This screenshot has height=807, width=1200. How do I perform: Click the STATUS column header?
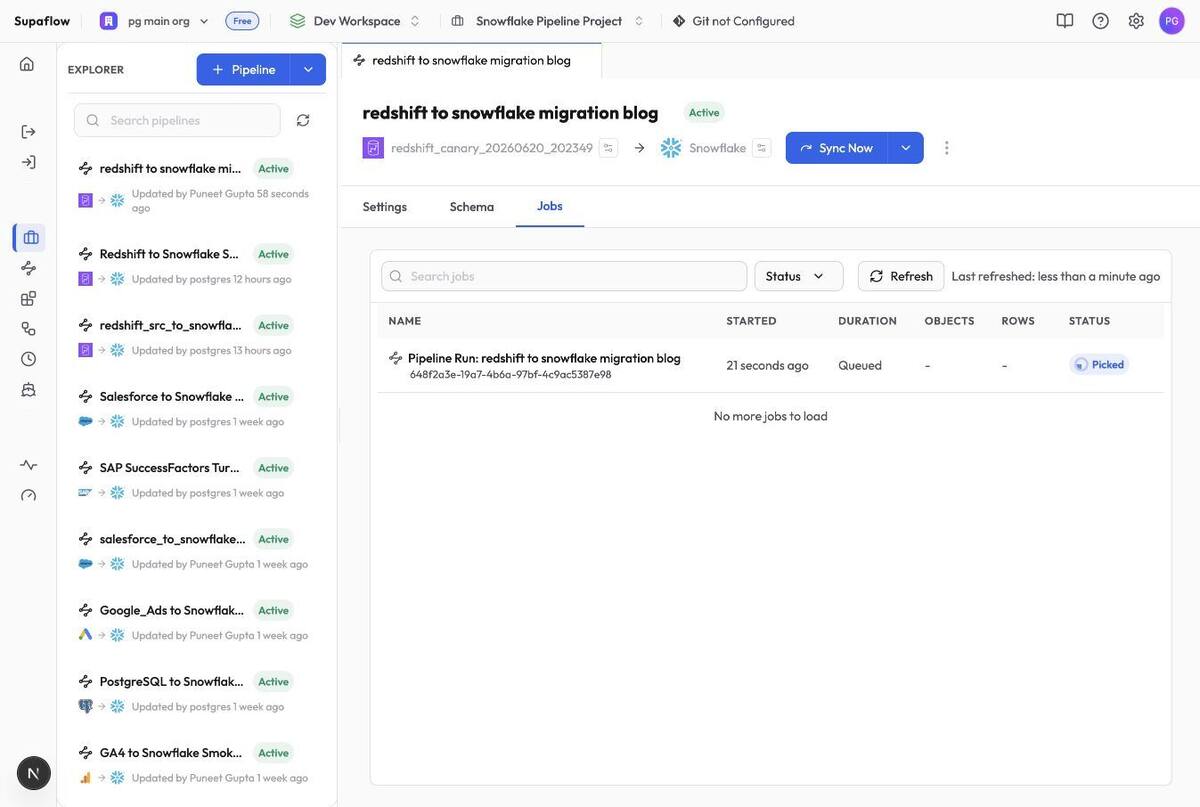coord(1089,321)
